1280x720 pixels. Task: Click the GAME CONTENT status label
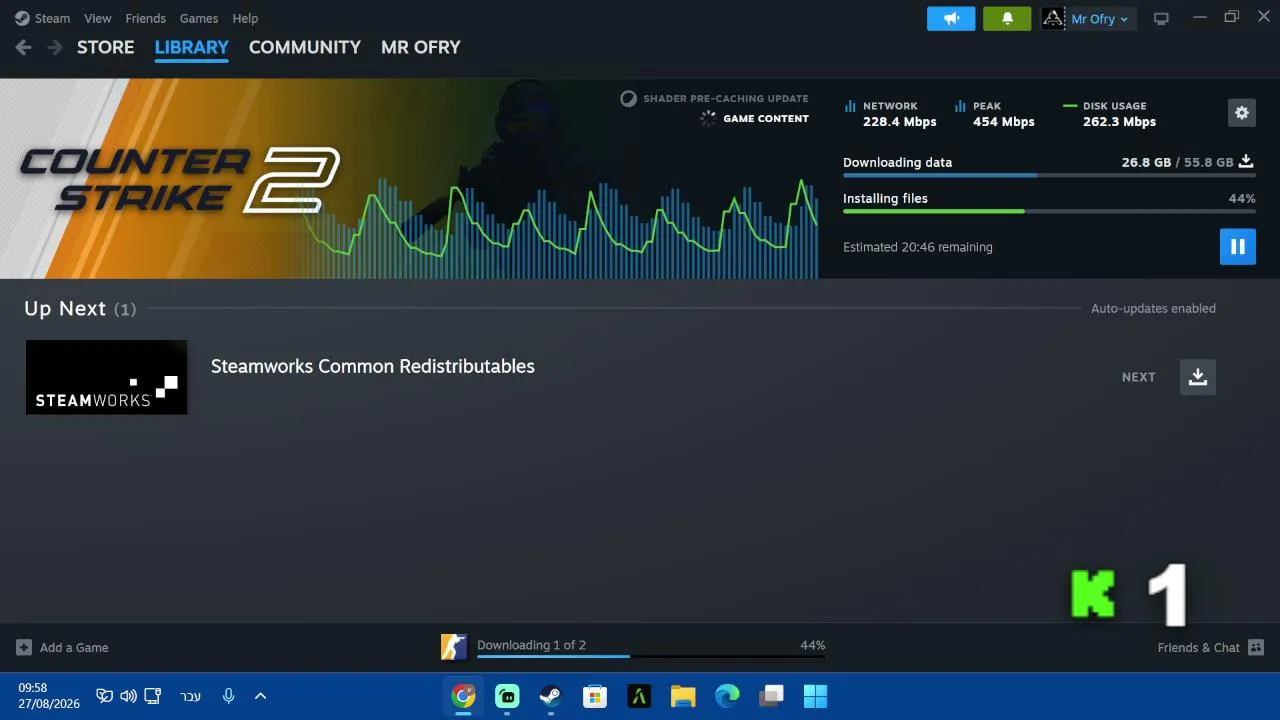(766, 118)
